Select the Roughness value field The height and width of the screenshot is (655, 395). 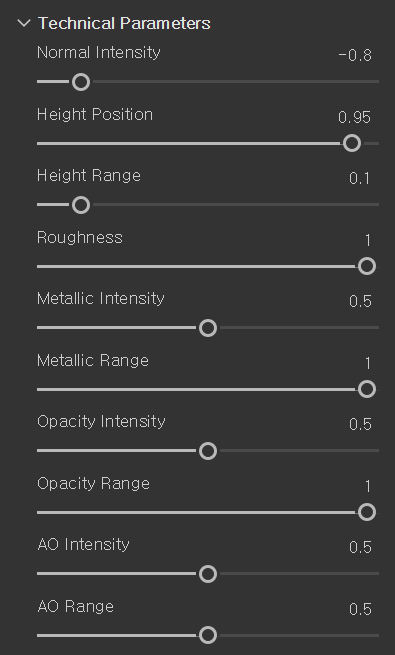pyautogui.click(x=368, y=240)
